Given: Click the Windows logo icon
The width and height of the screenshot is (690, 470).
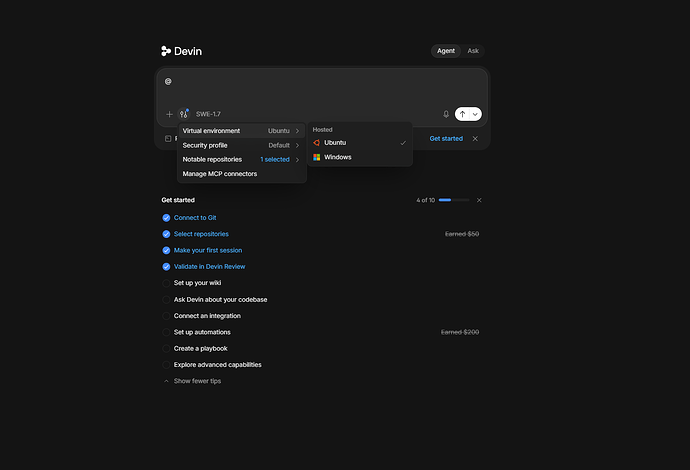Looking at the screenshot, I should 316,157.
